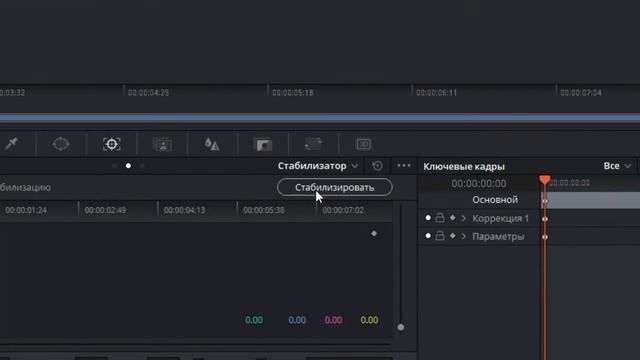This screenshot has height=360, width=640.
Task: Open the Key palette icon
Action: click(263, 144)
